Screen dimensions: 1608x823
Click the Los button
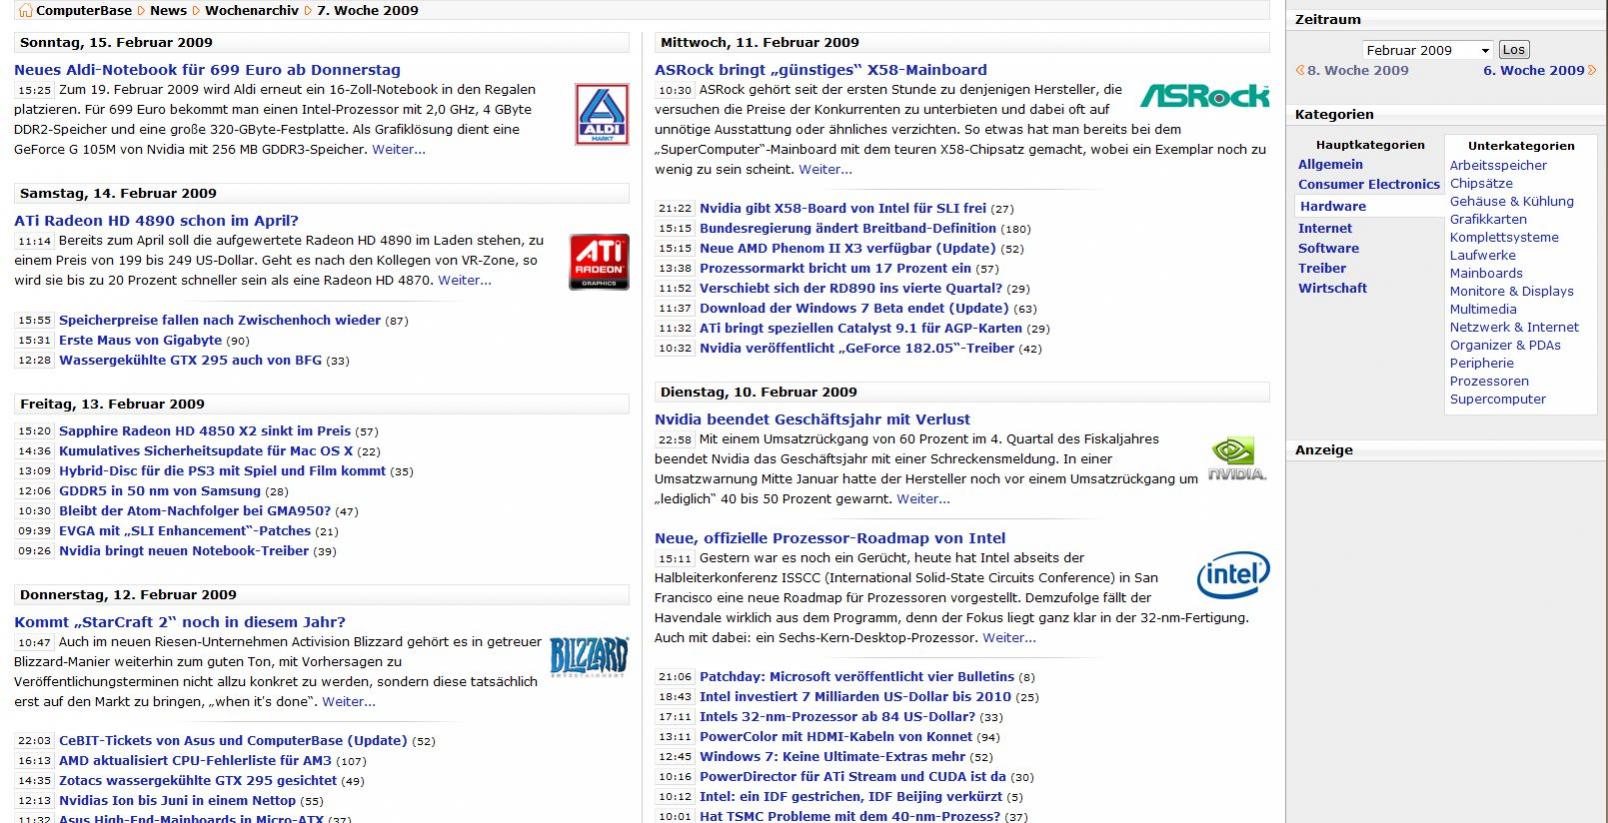point(1514,50)
